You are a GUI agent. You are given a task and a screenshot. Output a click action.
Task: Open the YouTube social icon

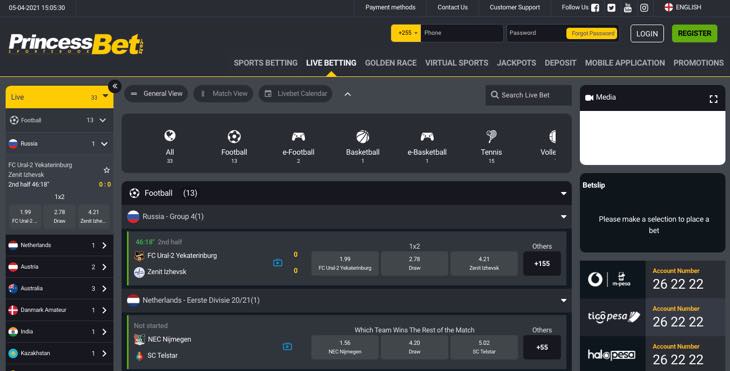628,7
